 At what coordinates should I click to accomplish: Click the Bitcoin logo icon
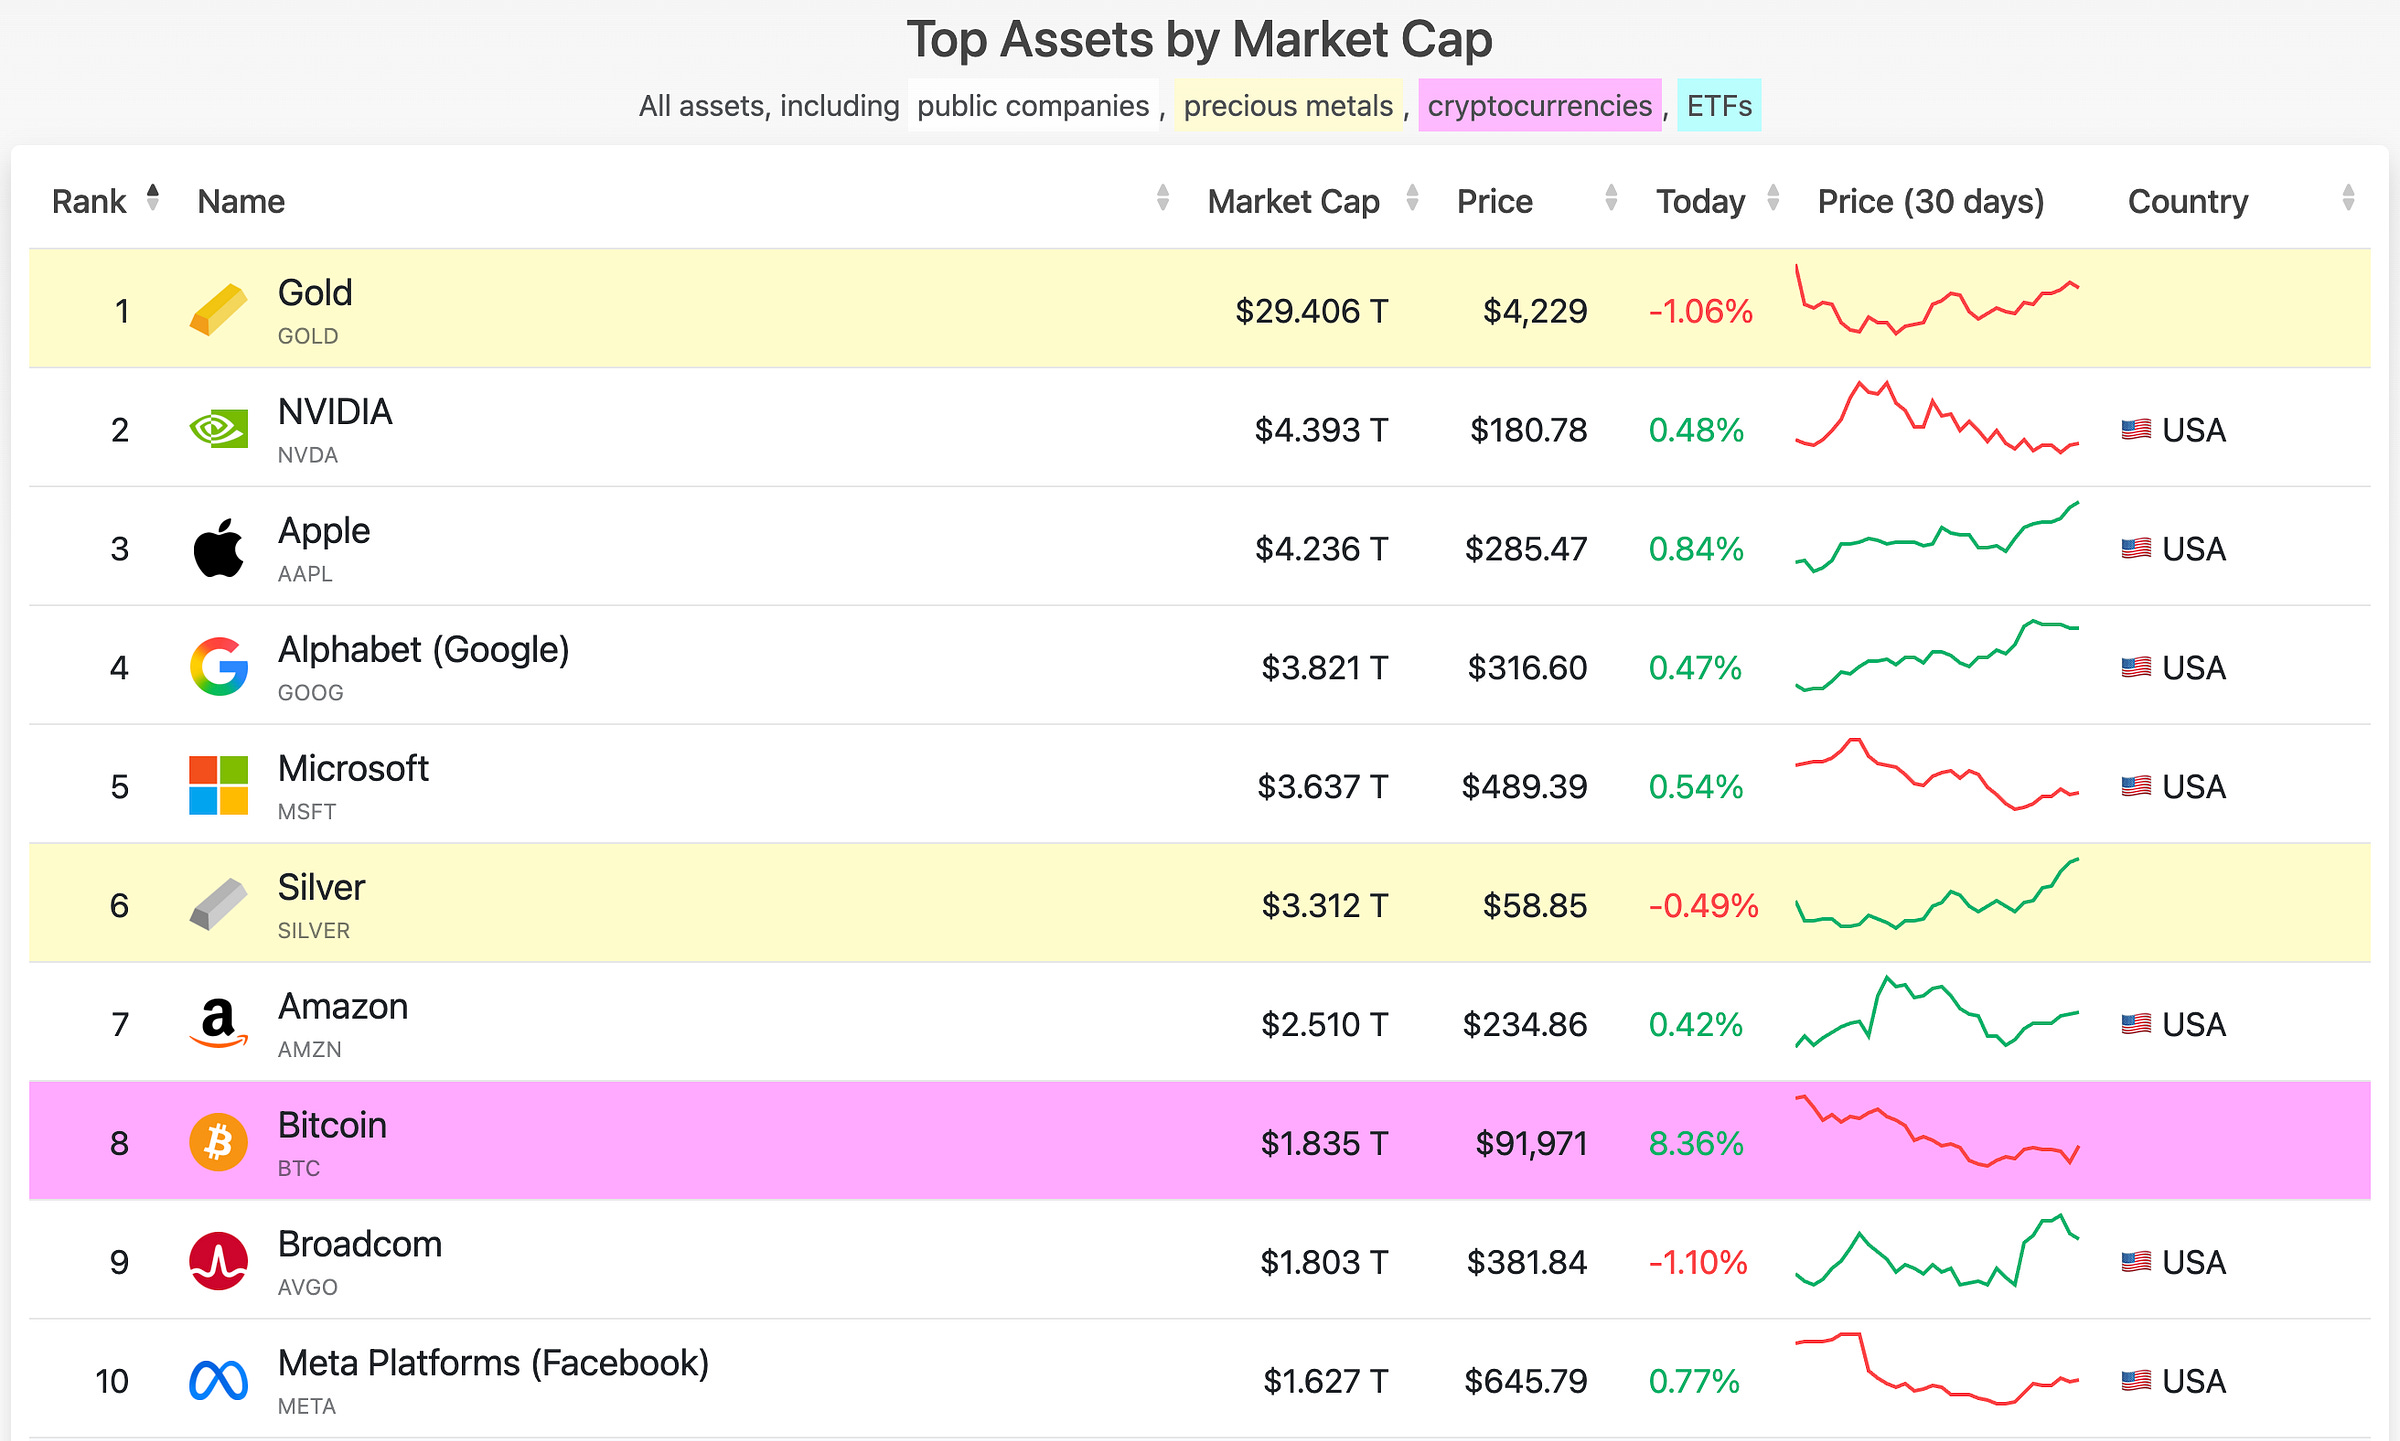[218, 1142]
